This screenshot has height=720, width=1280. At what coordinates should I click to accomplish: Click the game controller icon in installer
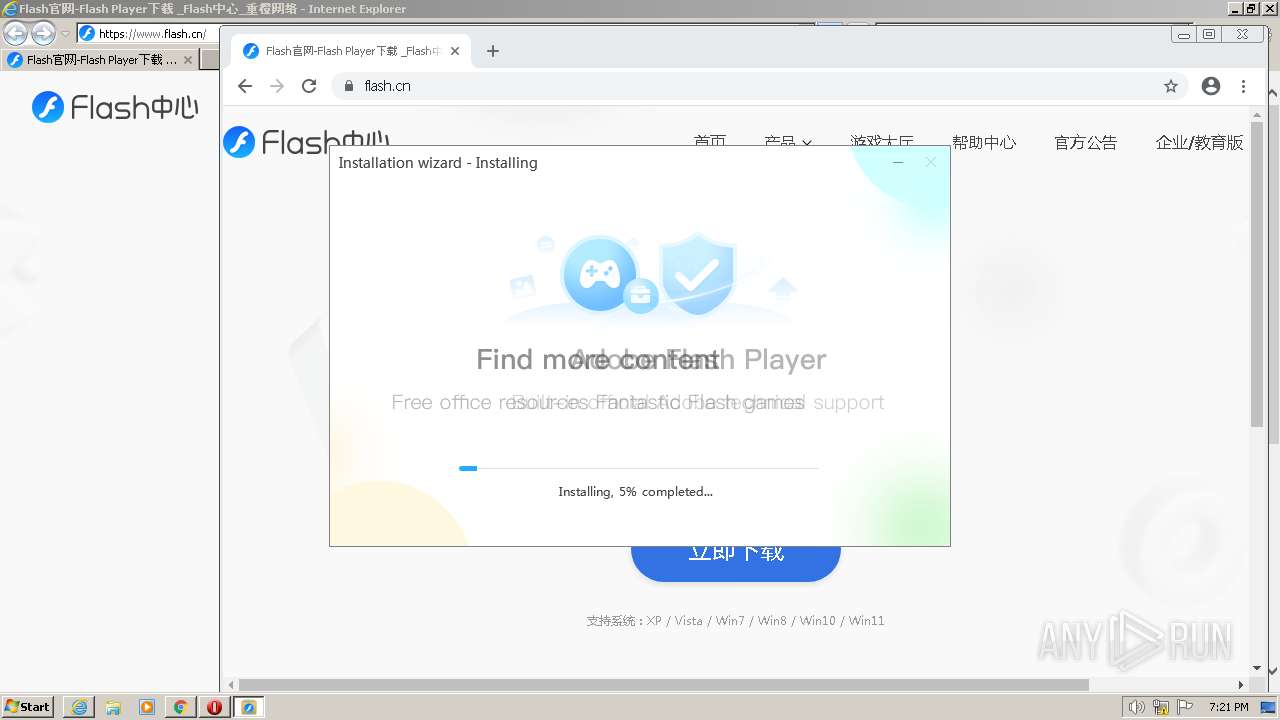click(600, 273)
